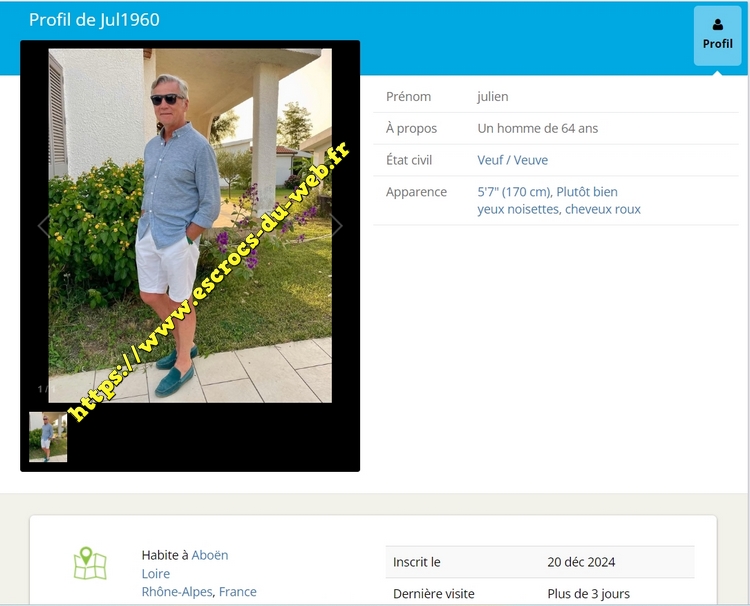Image resolution: width=750 pixels, height=606 pixels.
Task: Click the Dernière visite row
Action: tap(540, 594)
